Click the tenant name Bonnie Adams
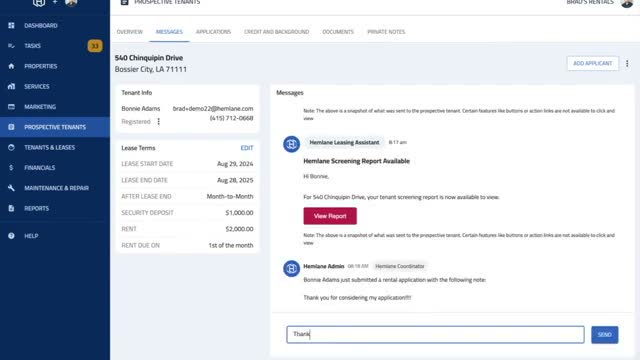Viewport: 640px width, 360px height. (141, 109)
